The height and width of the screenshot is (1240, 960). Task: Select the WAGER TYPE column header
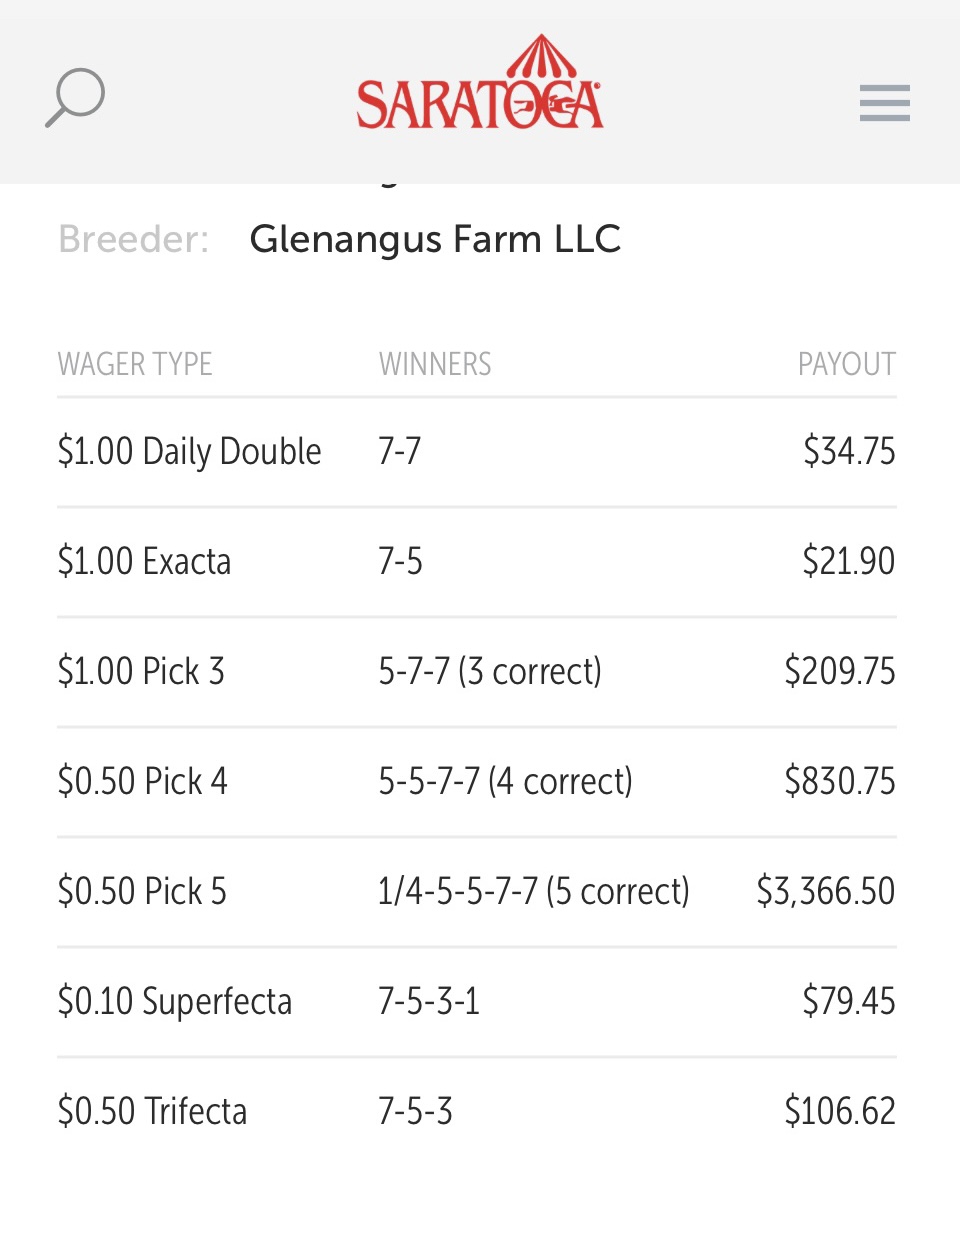135,364
